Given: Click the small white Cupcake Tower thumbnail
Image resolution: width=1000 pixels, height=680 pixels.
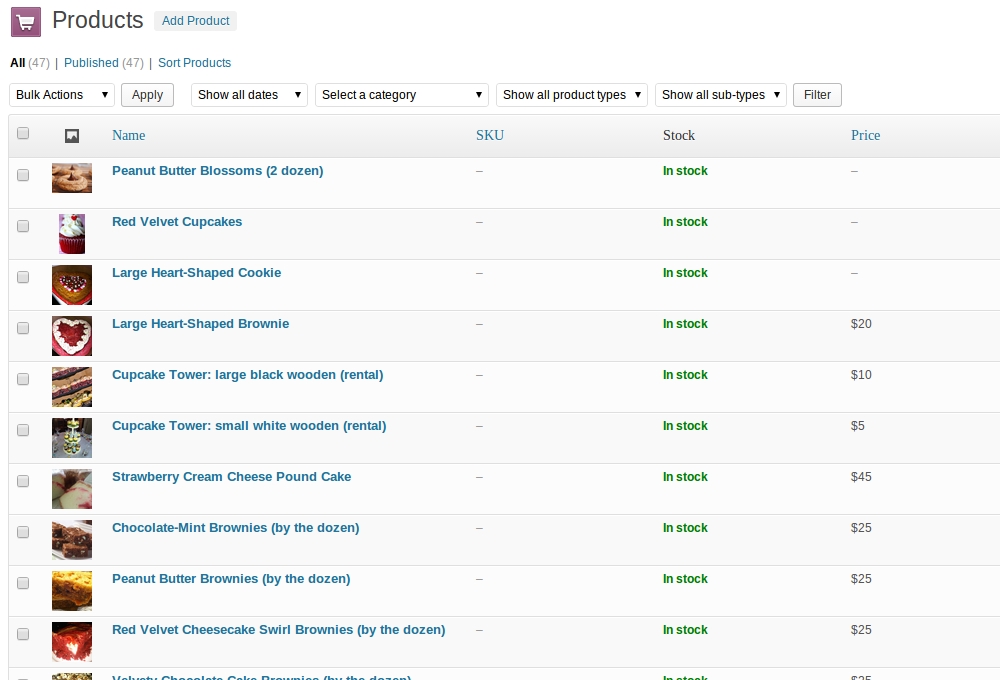Looking at the screenshot, I should tap(72, 438).
